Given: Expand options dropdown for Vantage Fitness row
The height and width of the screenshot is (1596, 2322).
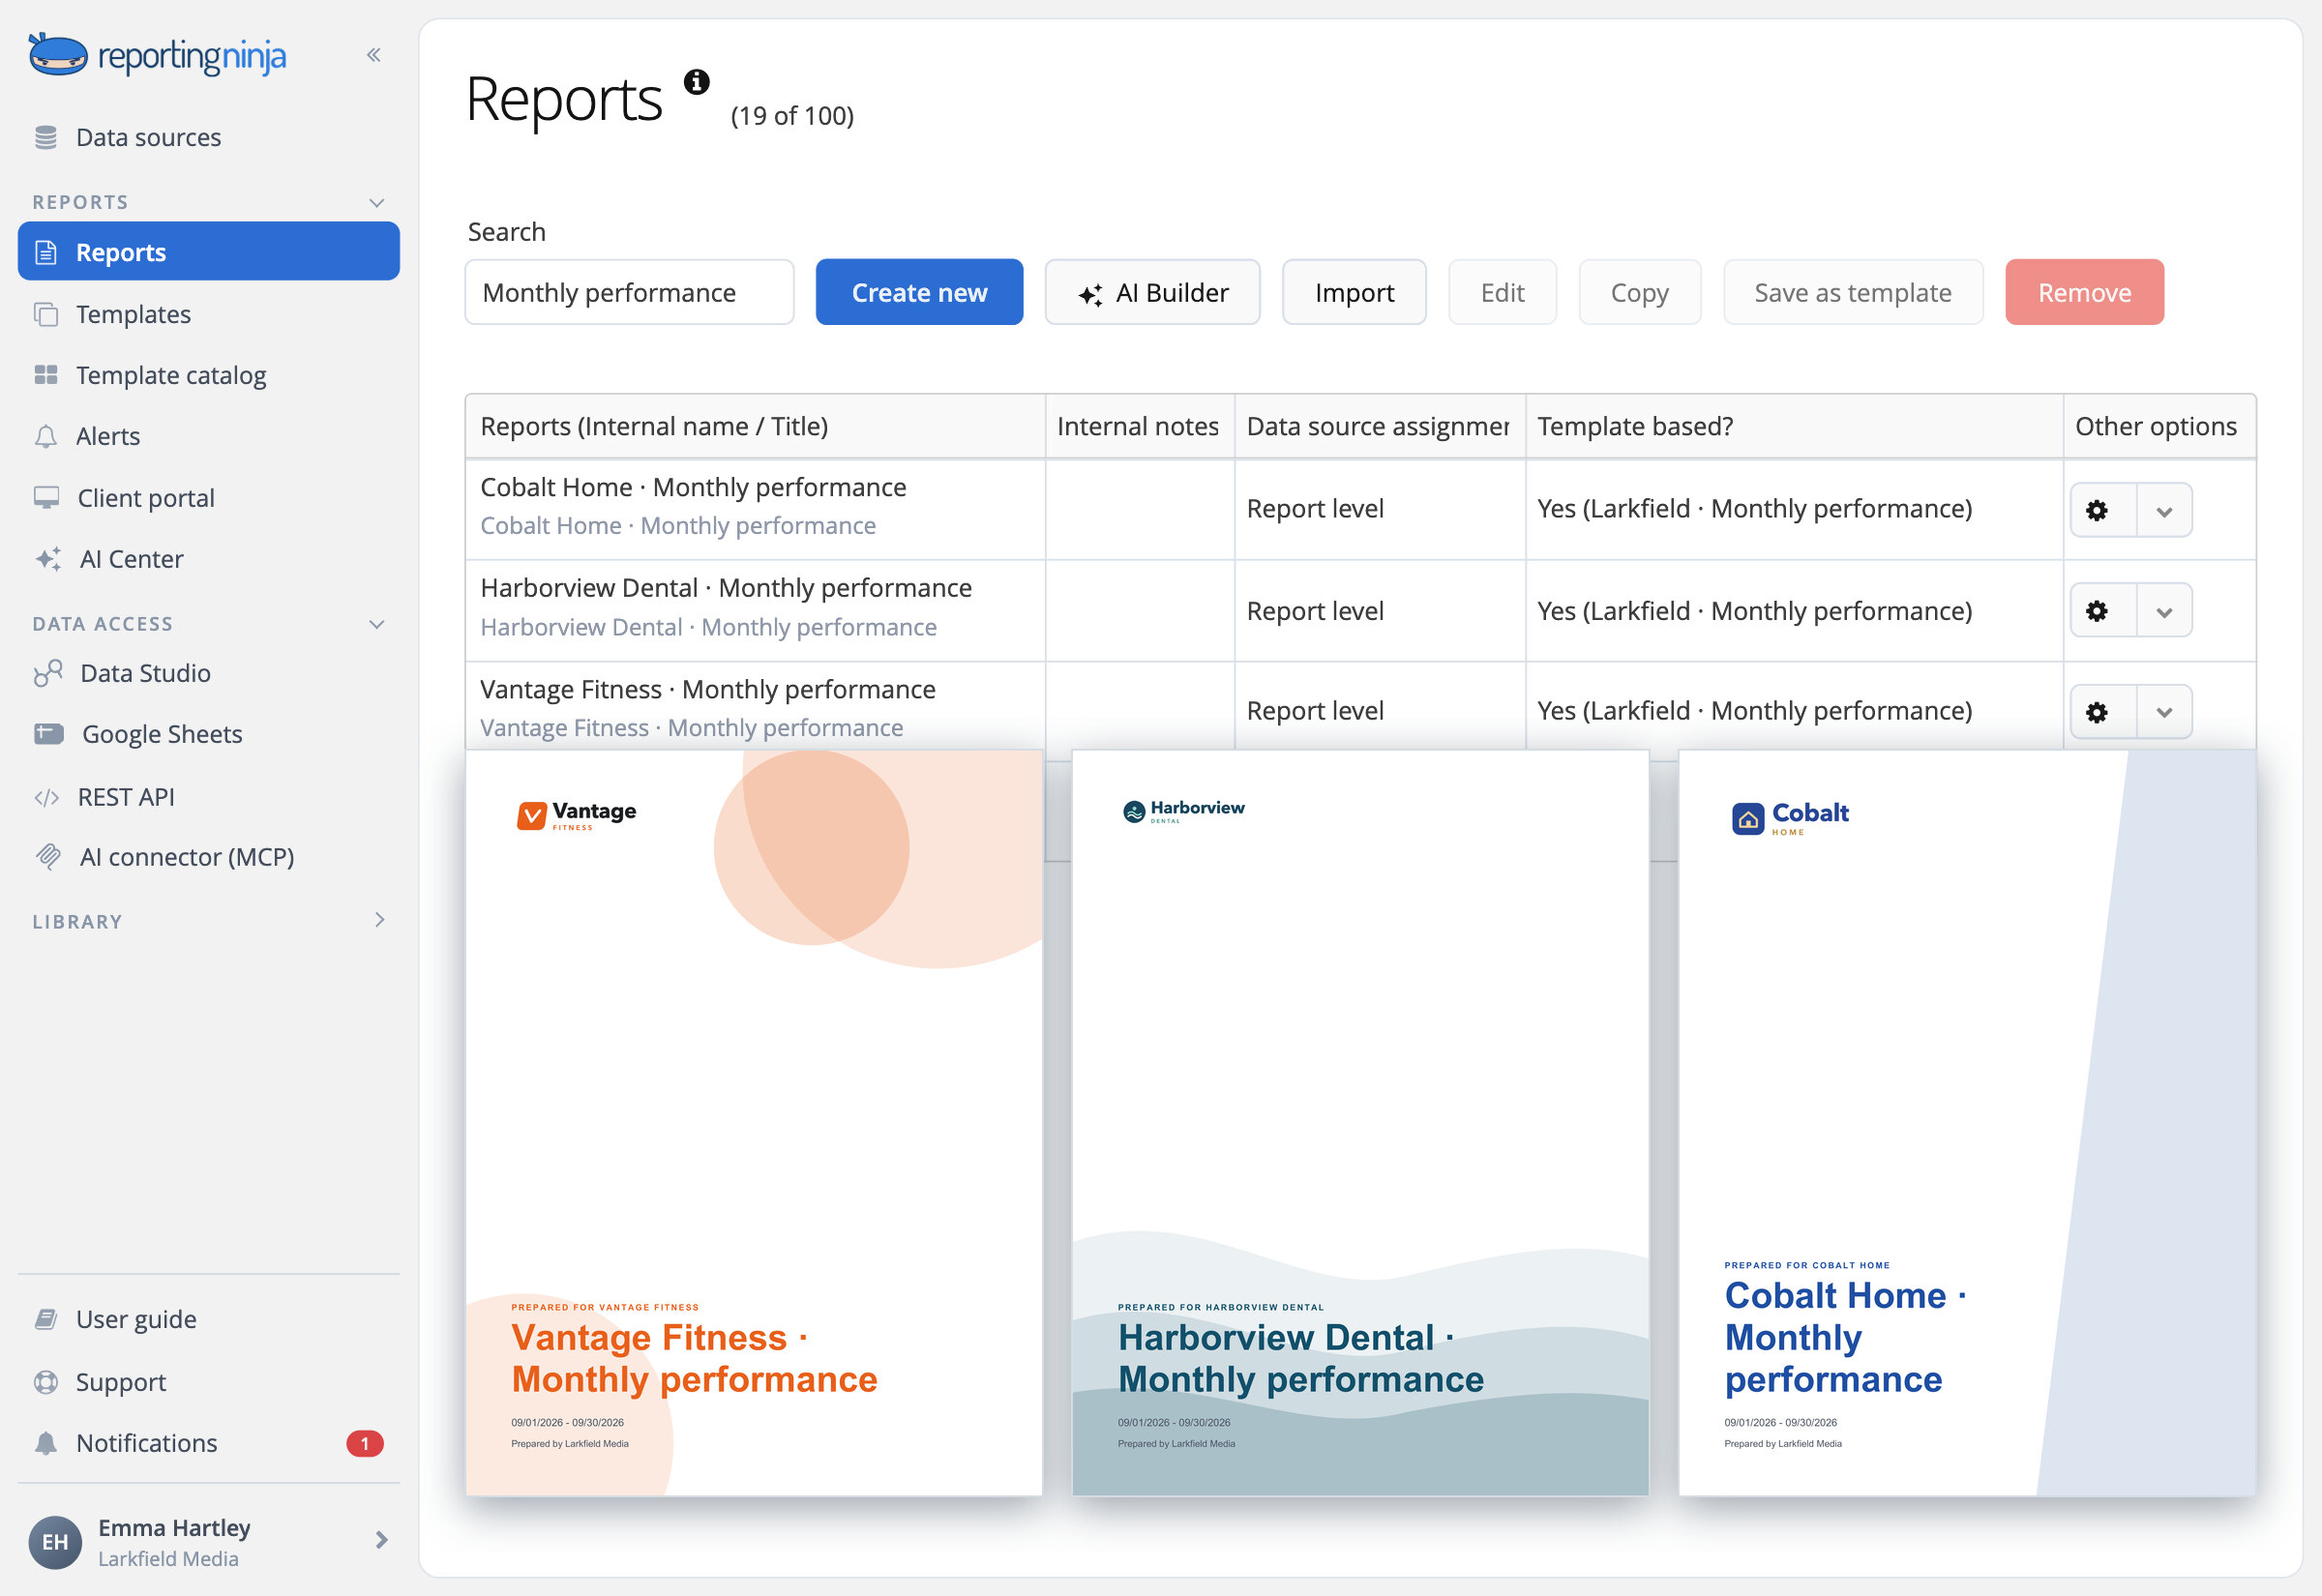Looking at the screenshot, I should (x=2164, y=713).
